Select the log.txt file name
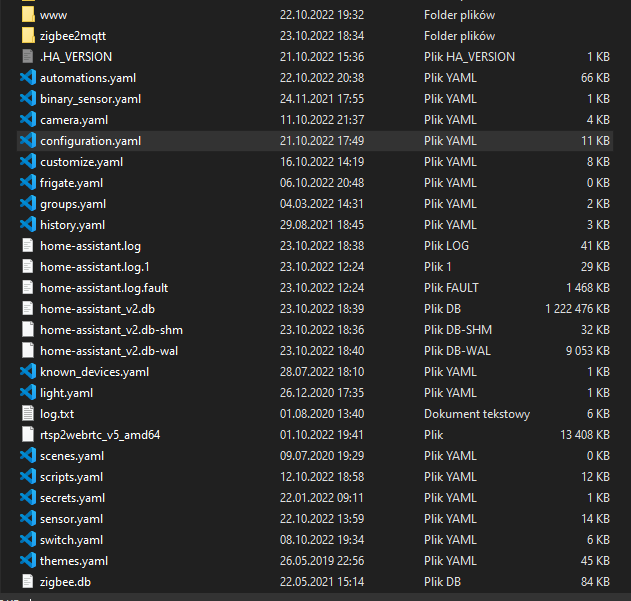The image size is (631, 601). point(57,414)
